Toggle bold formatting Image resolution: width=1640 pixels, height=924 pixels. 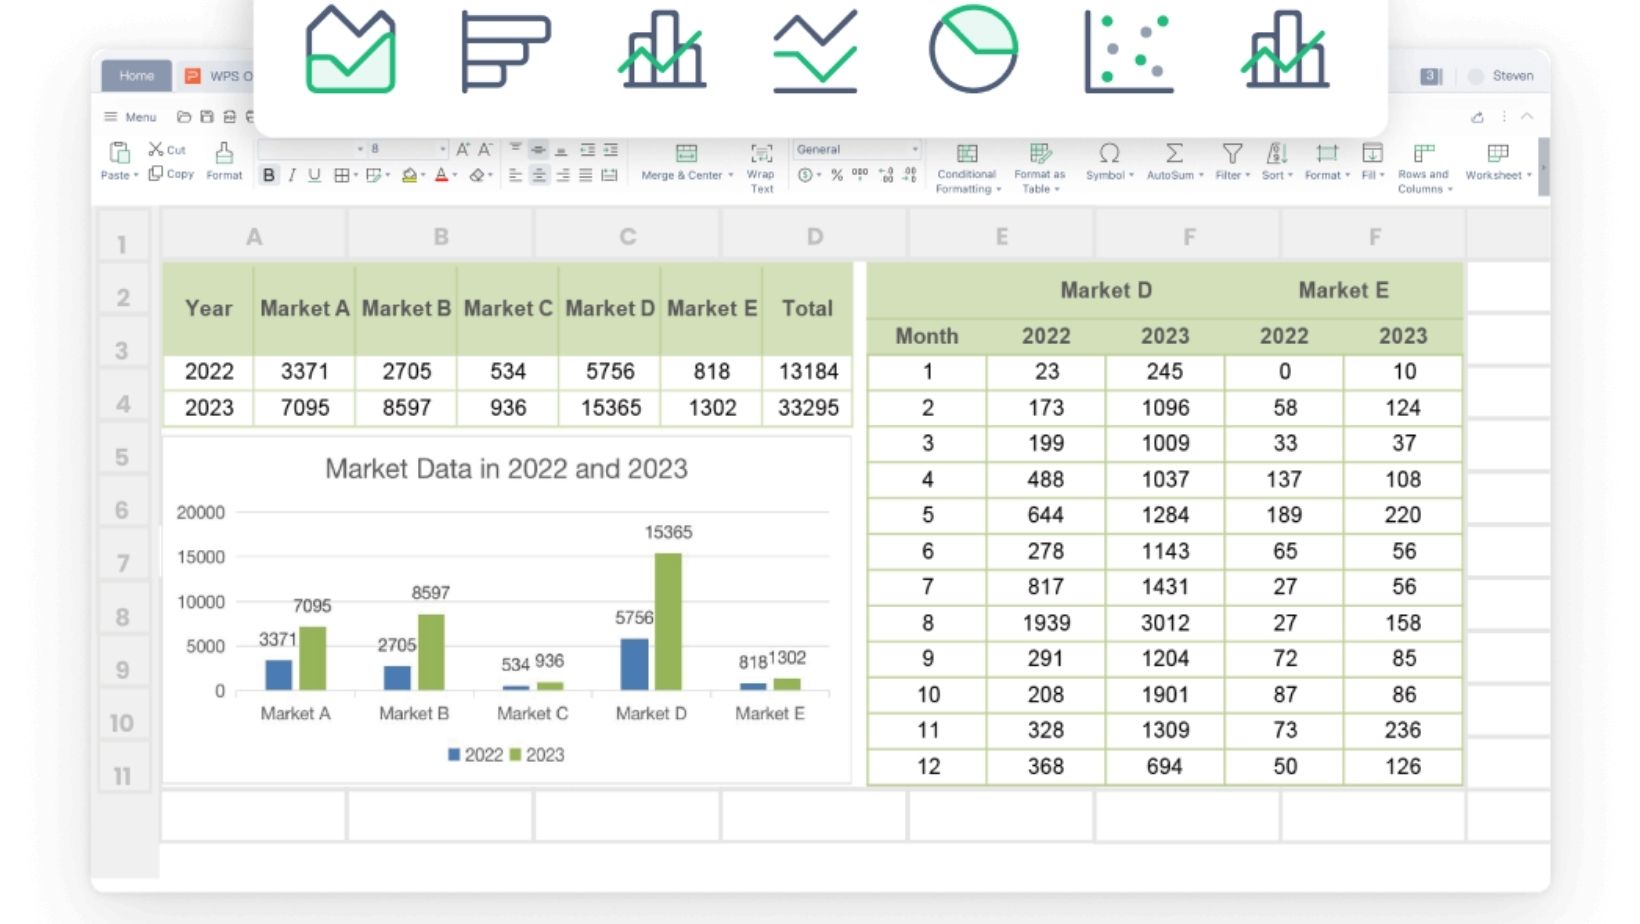[269, 175]
